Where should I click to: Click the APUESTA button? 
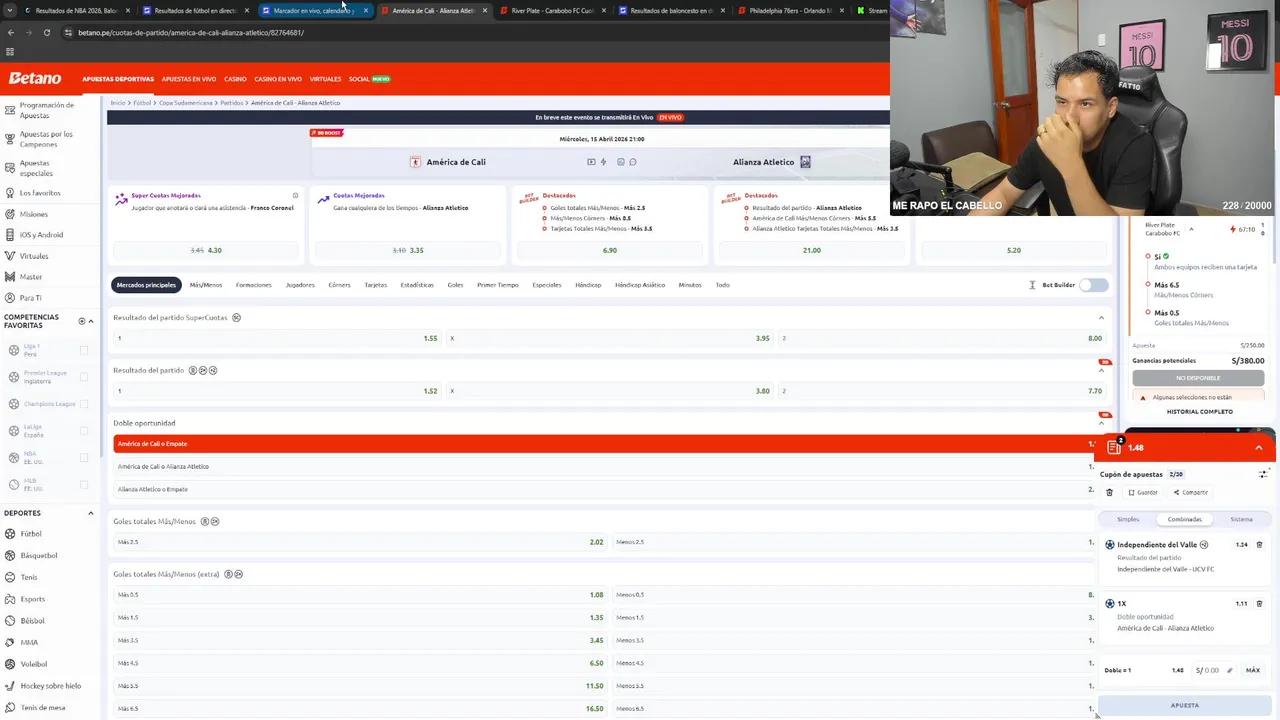[x=1185, y=705]
